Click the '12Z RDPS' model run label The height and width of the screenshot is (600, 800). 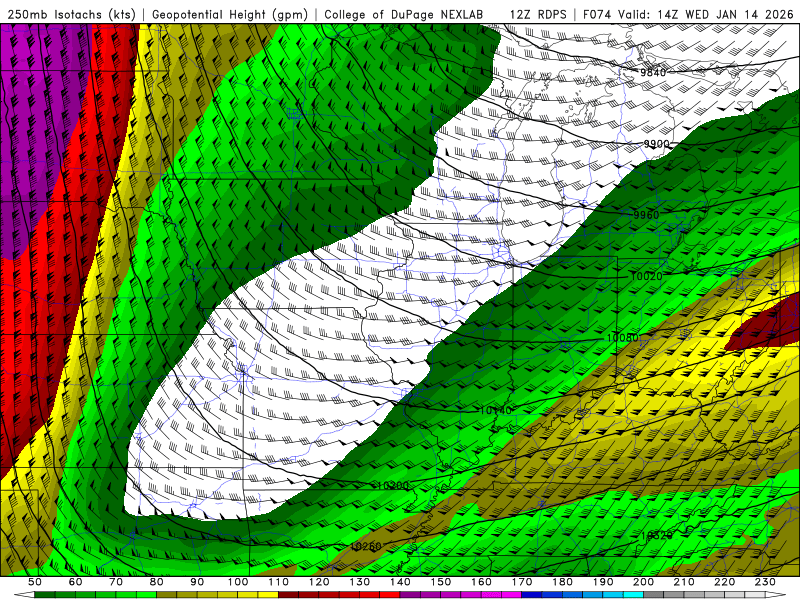538,15
